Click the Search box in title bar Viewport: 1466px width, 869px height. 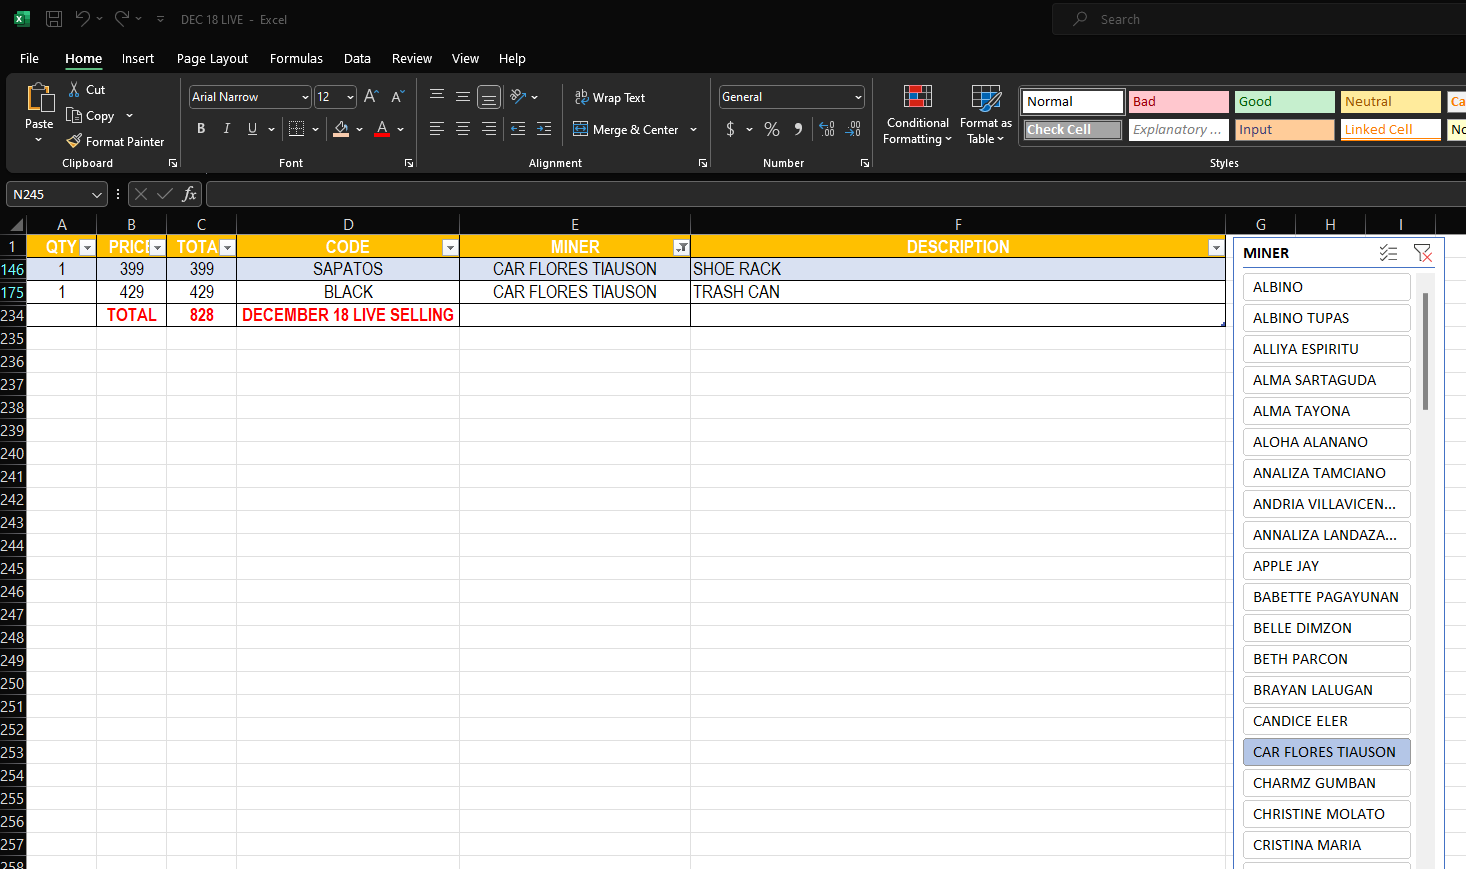[1259, 19]
